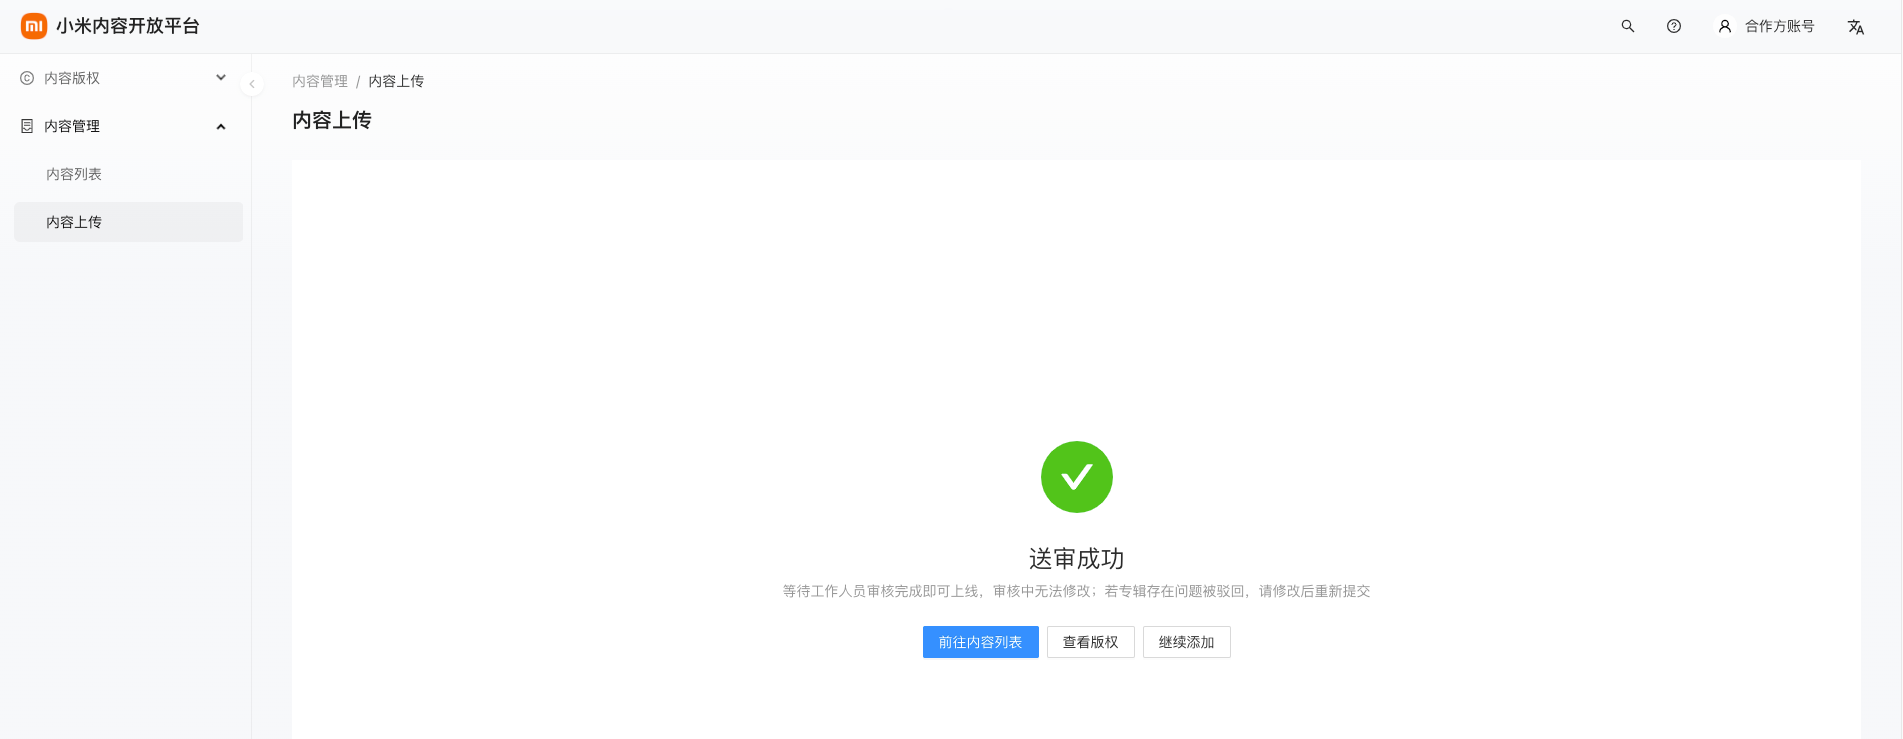This screenshot has width=1903, height=739.
Task: Click the document icon next to 内容管理
Action: coord(27,126)
